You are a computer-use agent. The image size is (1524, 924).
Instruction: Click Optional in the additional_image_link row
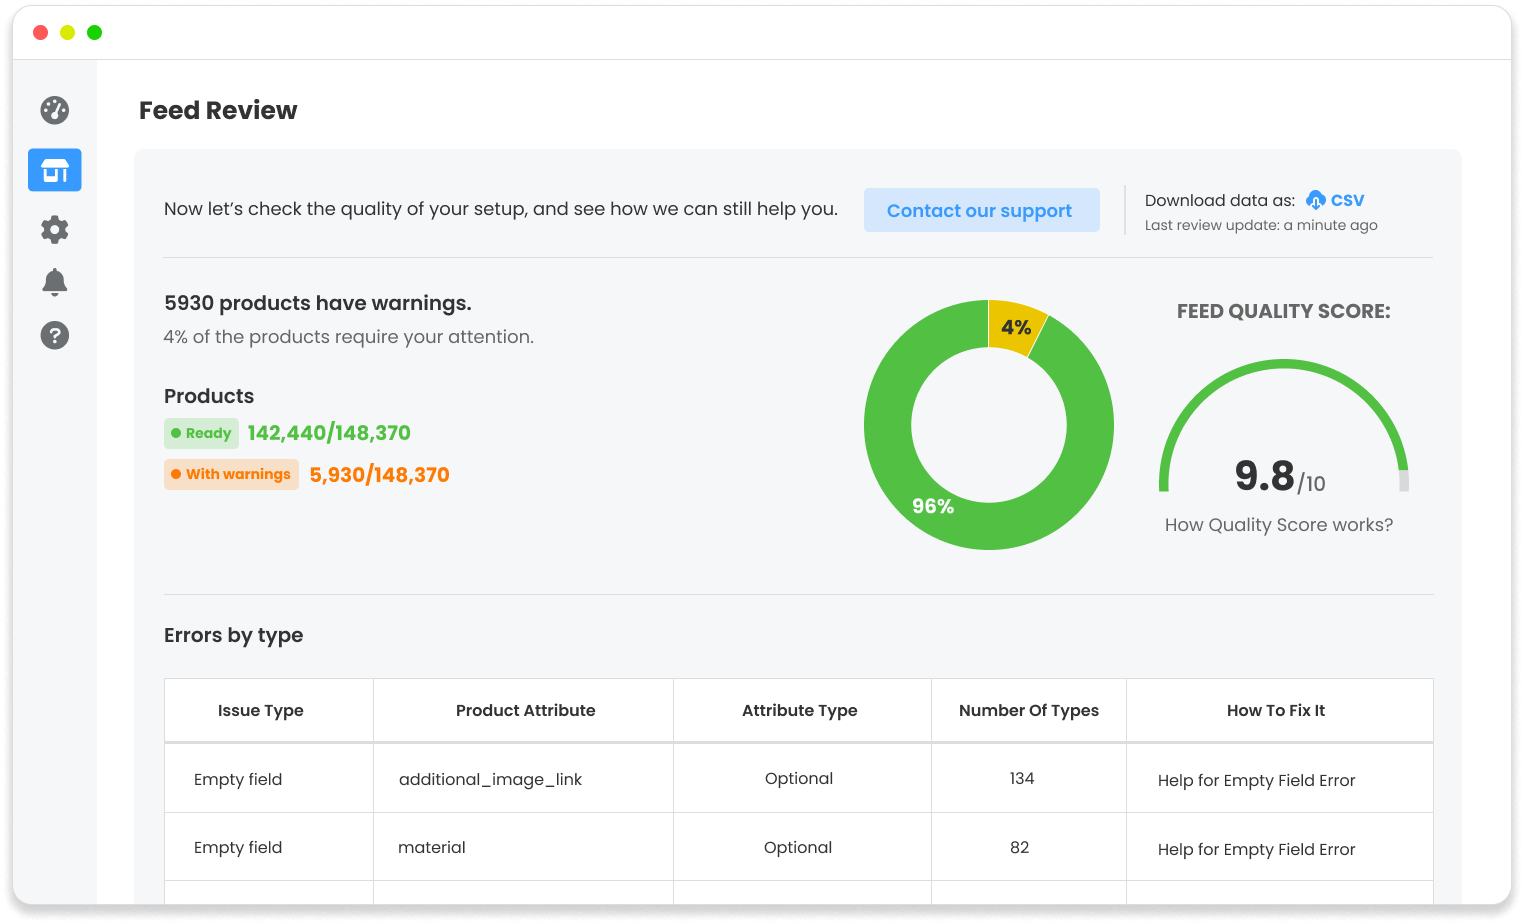click(798, 778)
